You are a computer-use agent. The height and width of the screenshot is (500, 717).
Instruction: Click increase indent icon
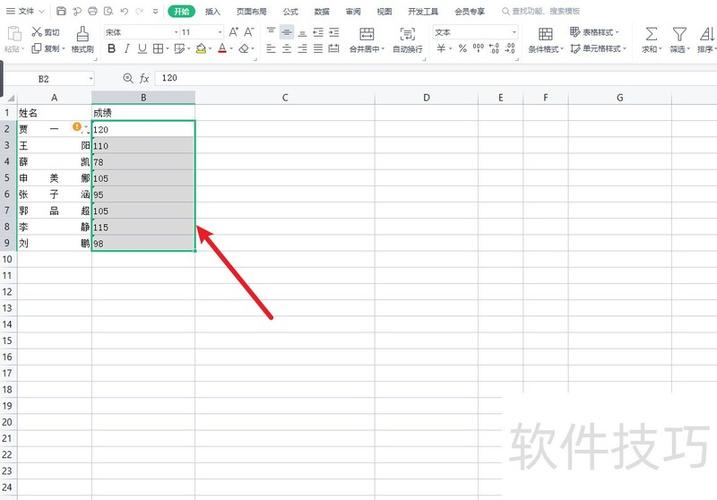334,32
